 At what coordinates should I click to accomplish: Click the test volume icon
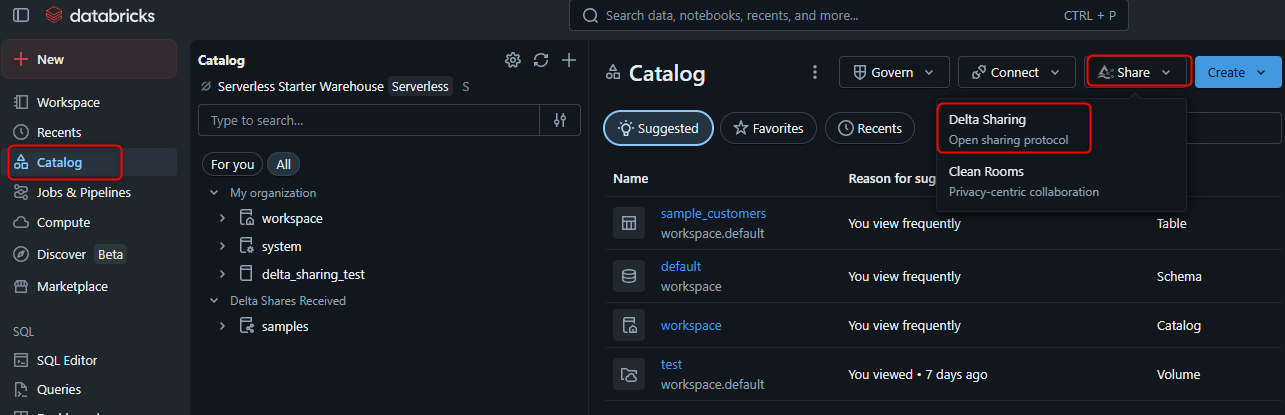[x=629, y=375]
